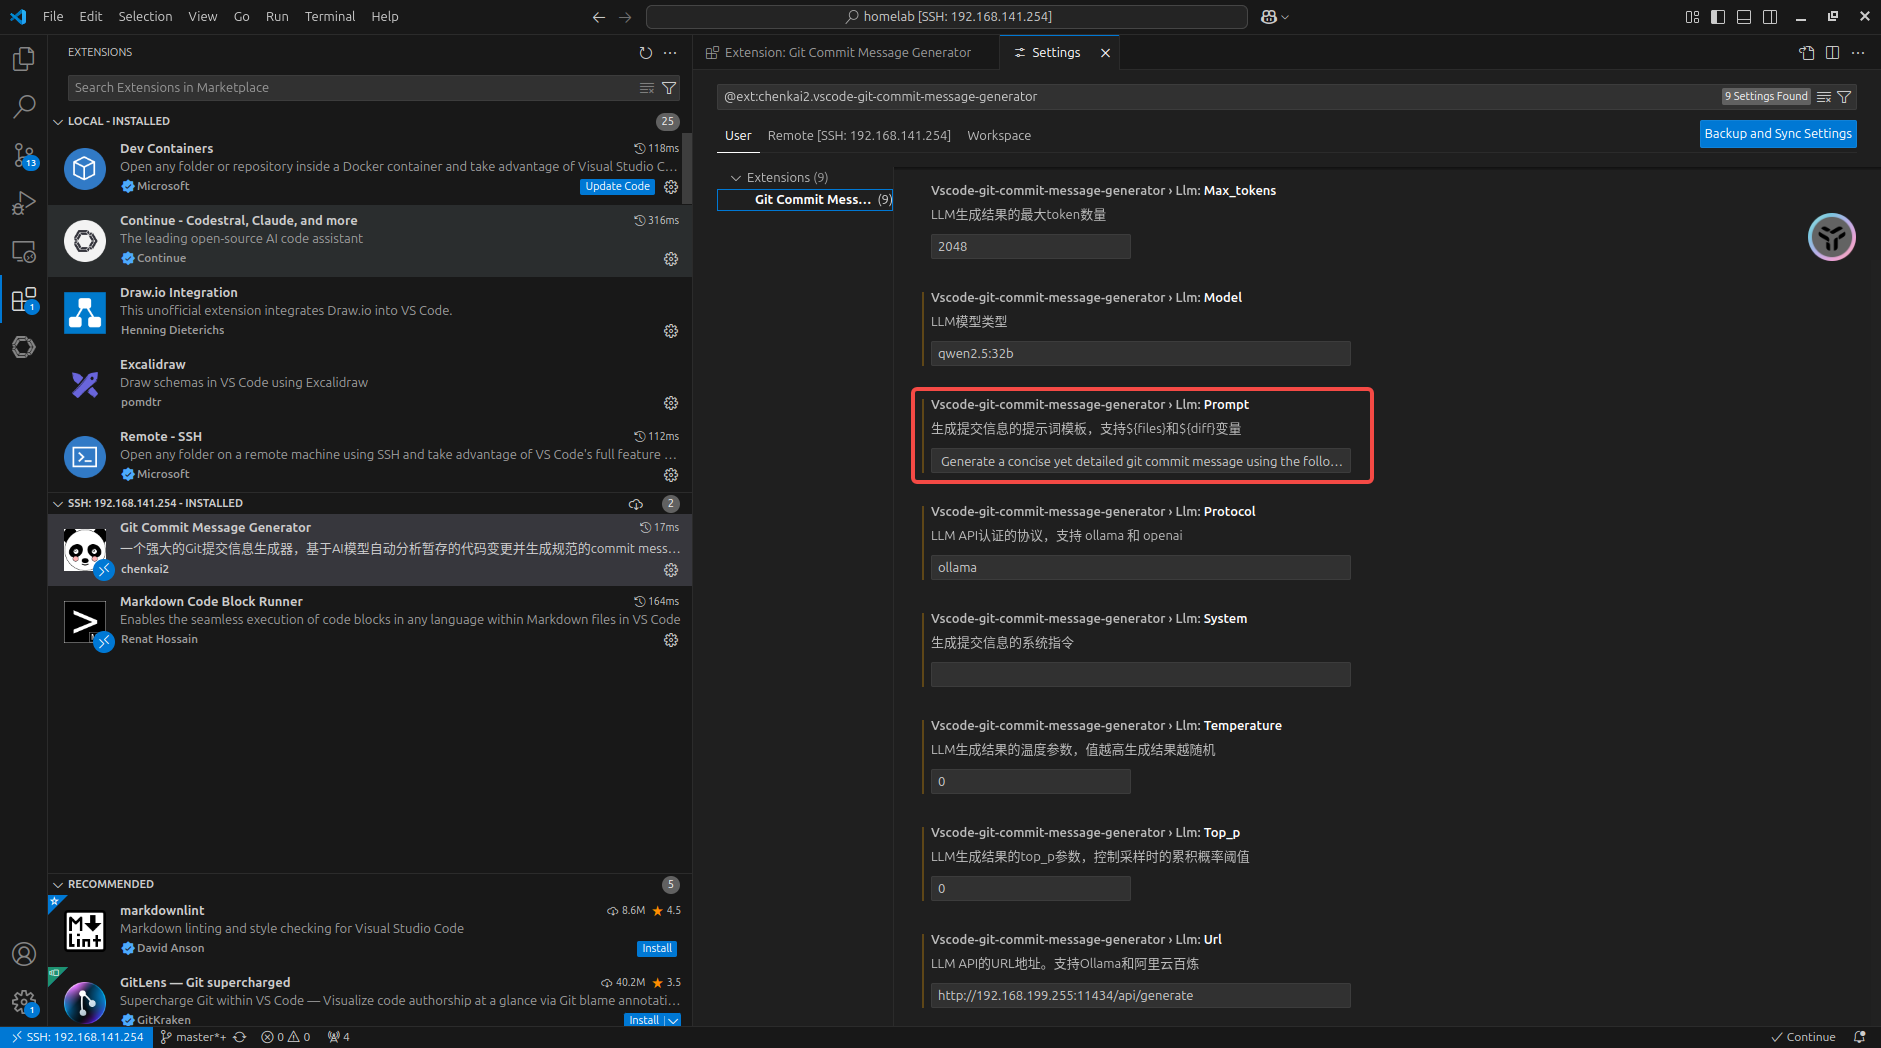This screenshot has height=1048, width=1881.
Task: Open Extensions views and more actions menu
Action: click(x=670, y=52)
